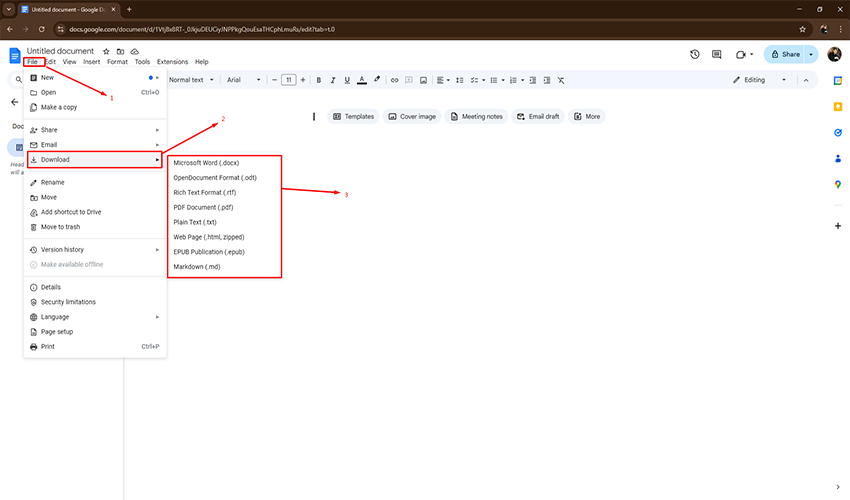Open the Share options dropdown arrow
The height and width of the screenshot is (500, 850).
(x=811, y=54)
